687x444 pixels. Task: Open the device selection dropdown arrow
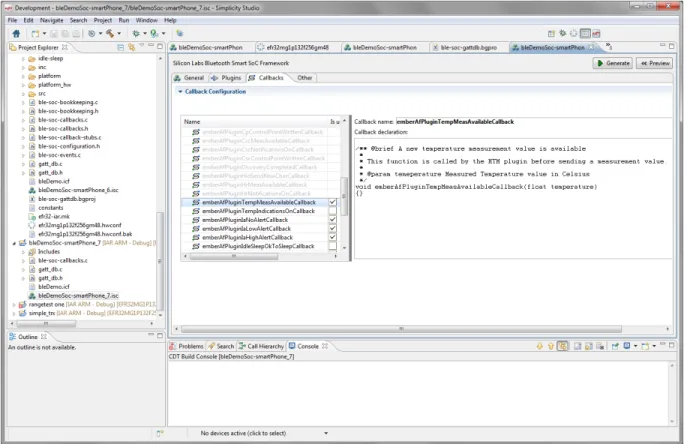coord(326,433)
